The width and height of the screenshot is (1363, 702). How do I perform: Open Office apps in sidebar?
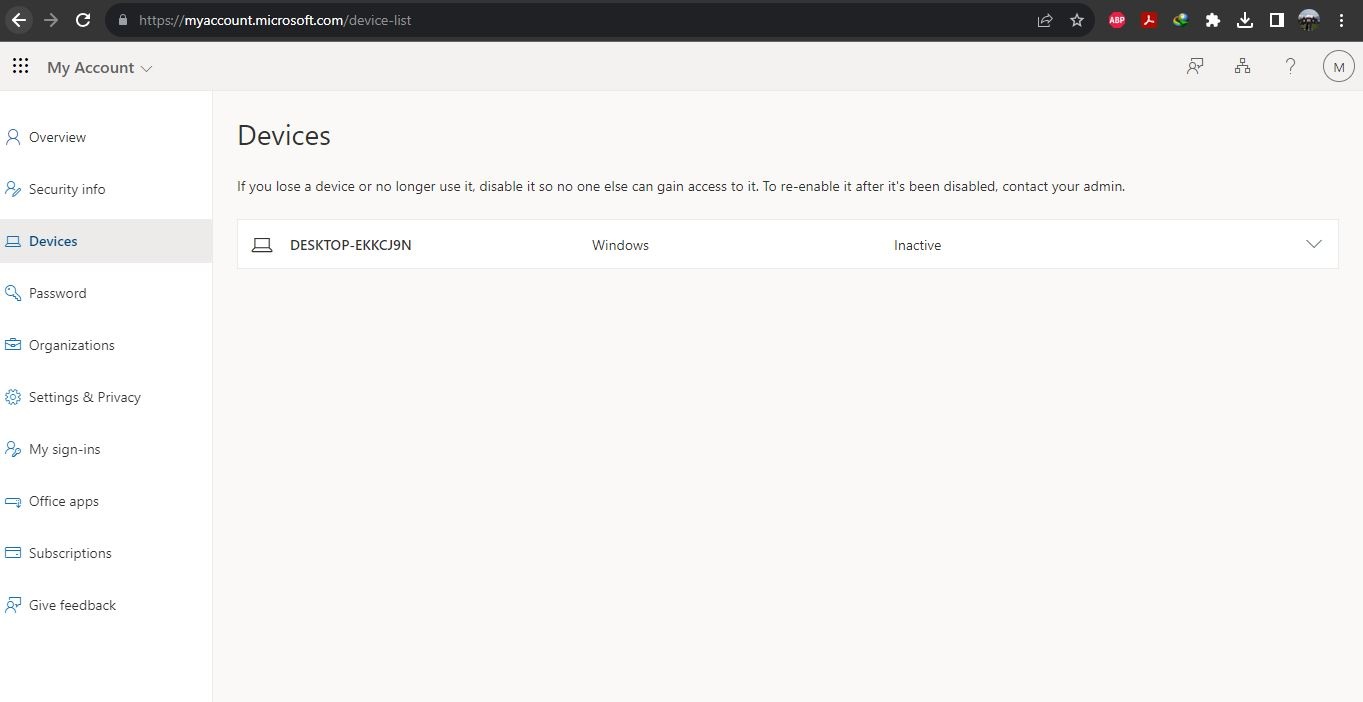point(106,501)
